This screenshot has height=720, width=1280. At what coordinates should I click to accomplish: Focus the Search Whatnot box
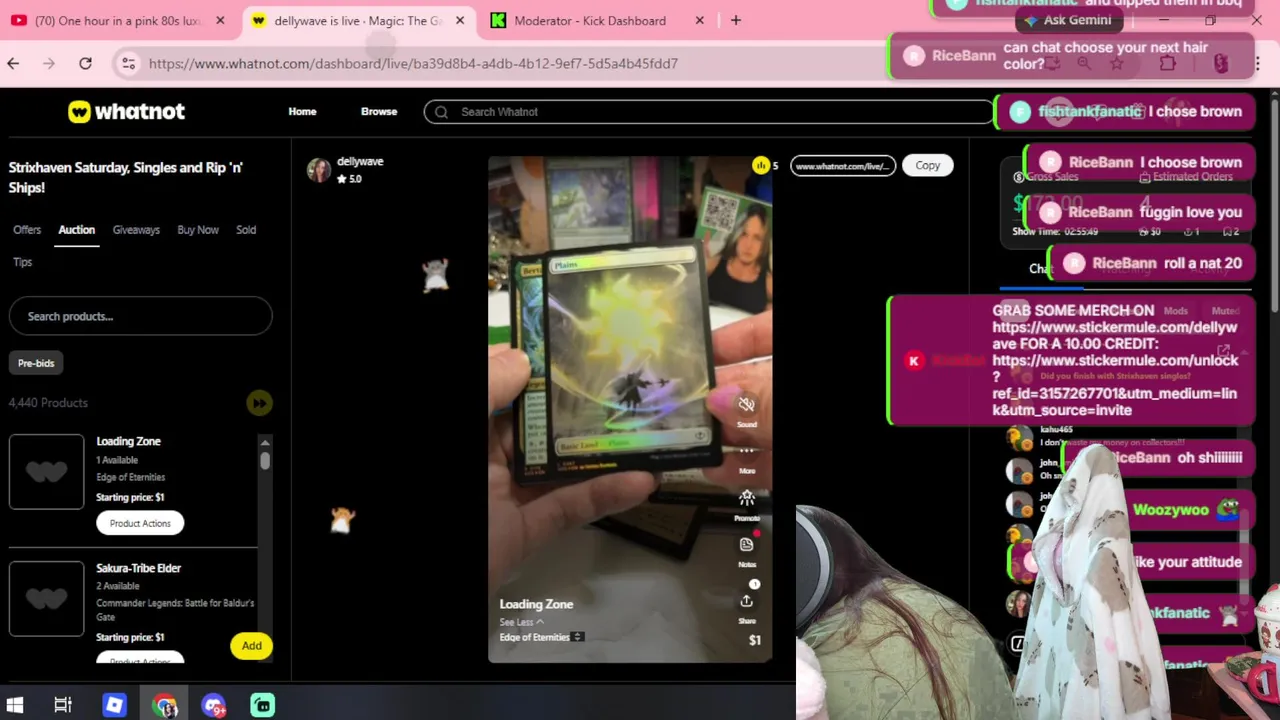[708, 112]
